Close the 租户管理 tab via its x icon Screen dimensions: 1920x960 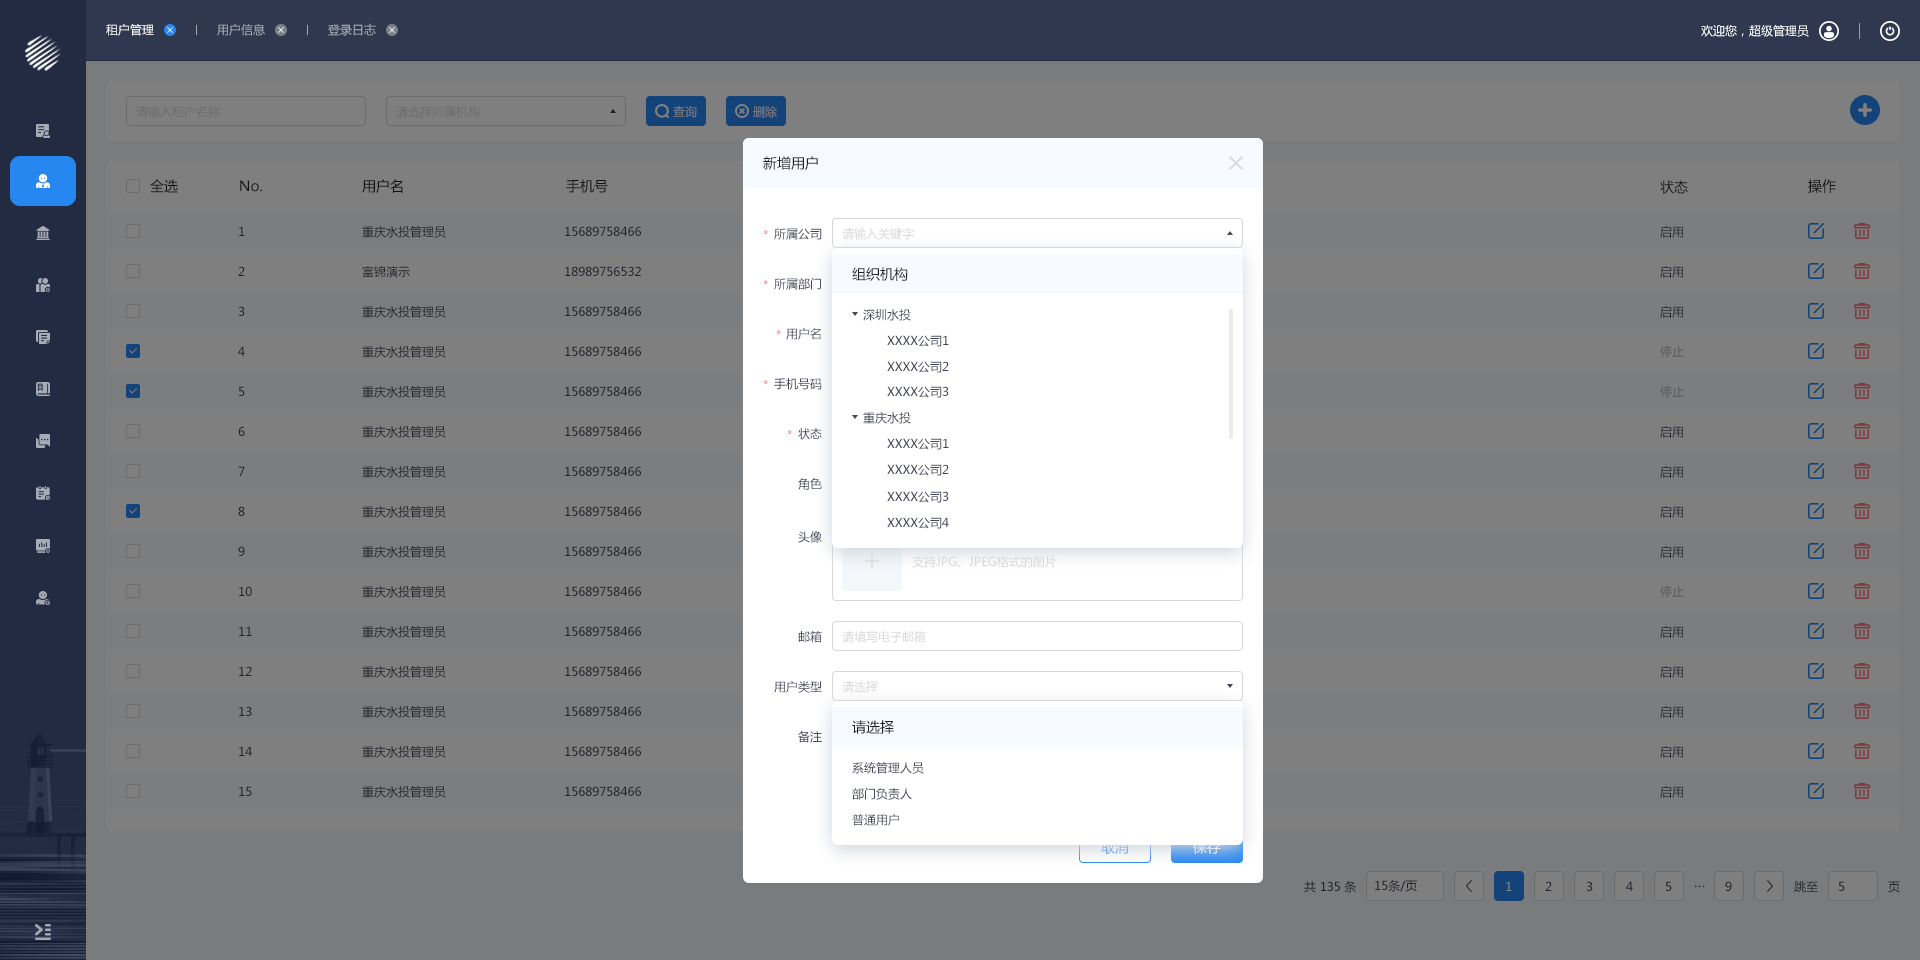pyautogui.click(x=170, y=30)
